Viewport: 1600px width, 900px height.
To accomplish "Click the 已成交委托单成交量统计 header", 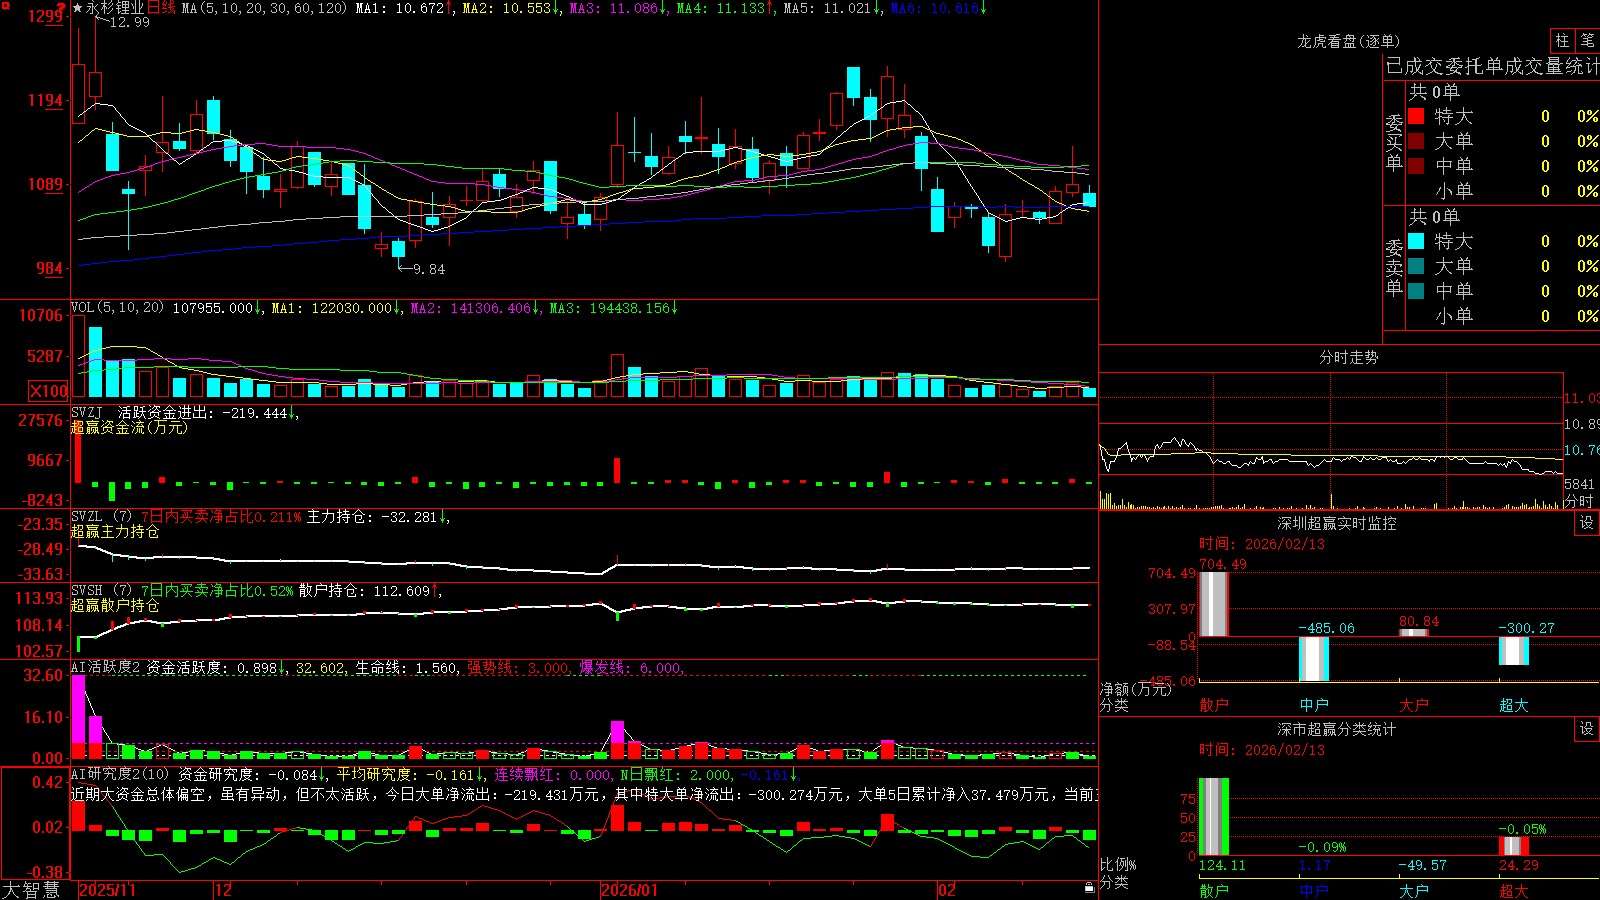I will tap(1492, 66).
